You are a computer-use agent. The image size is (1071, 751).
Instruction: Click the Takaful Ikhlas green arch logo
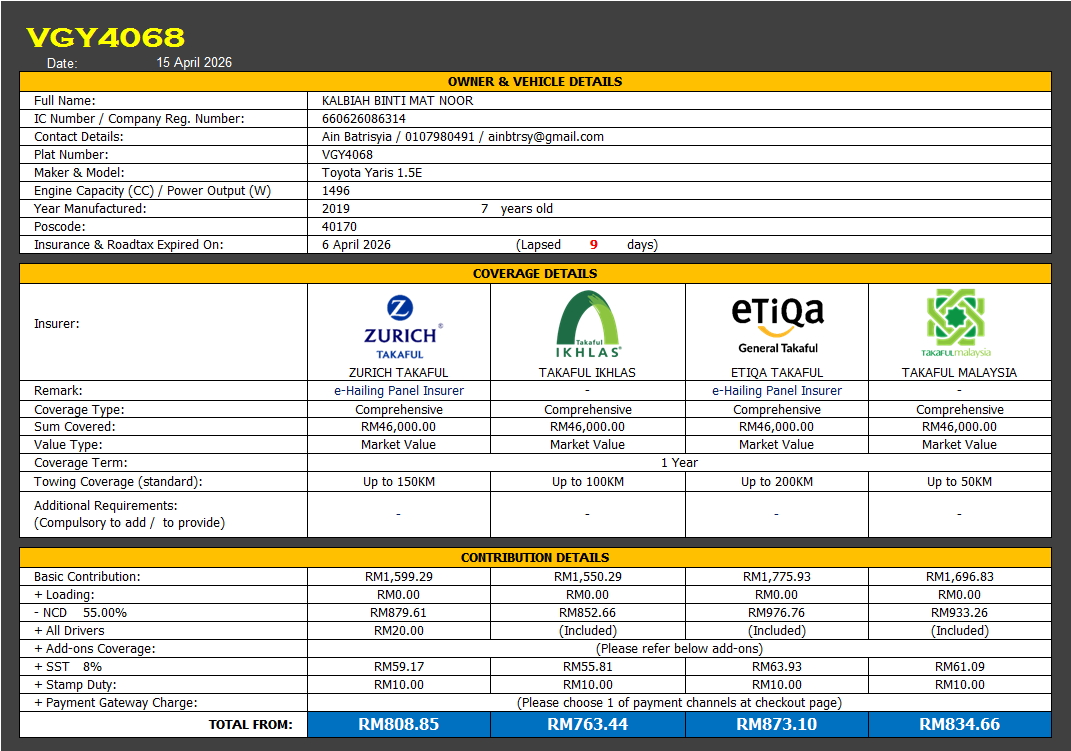coord(588,324)
